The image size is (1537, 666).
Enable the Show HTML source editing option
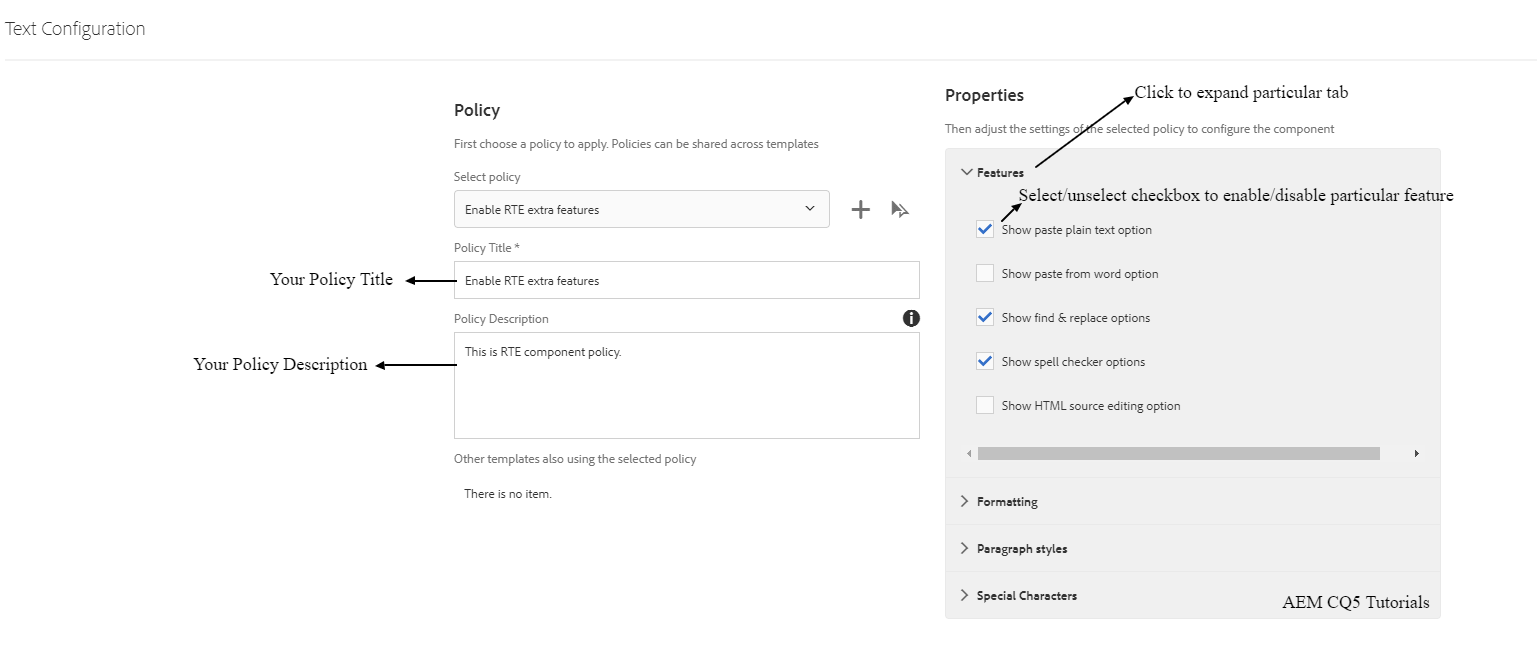tap(985, 405)
